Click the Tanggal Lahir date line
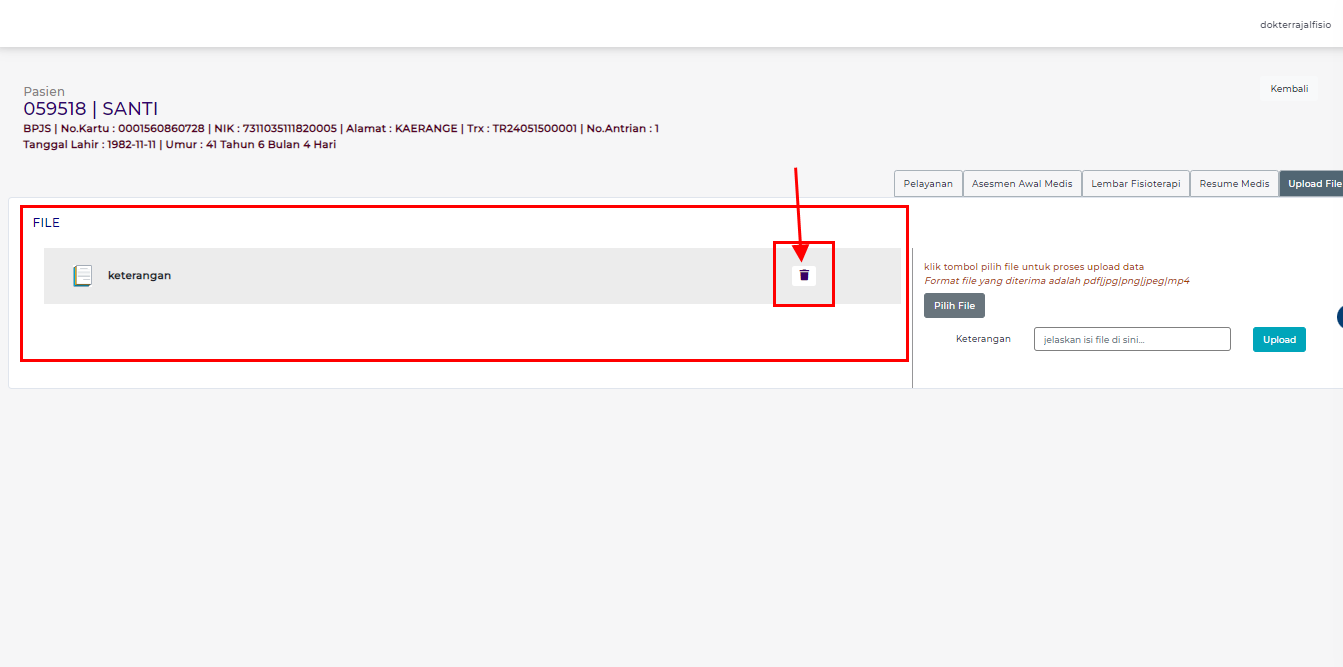Screen dimensions: 1343x667 [x=179, y=145]
